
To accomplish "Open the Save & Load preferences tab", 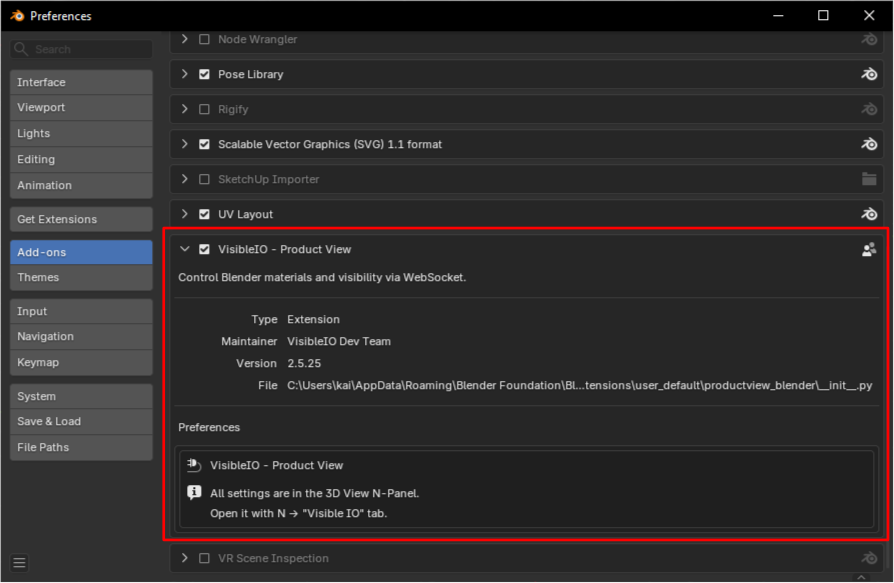I will pos(81,422).
